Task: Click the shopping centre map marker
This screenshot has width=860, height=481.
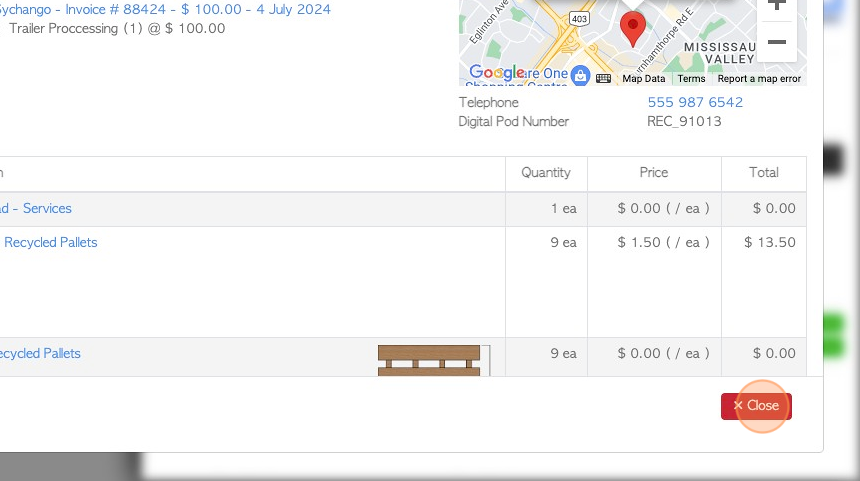Action: [580, 74]
